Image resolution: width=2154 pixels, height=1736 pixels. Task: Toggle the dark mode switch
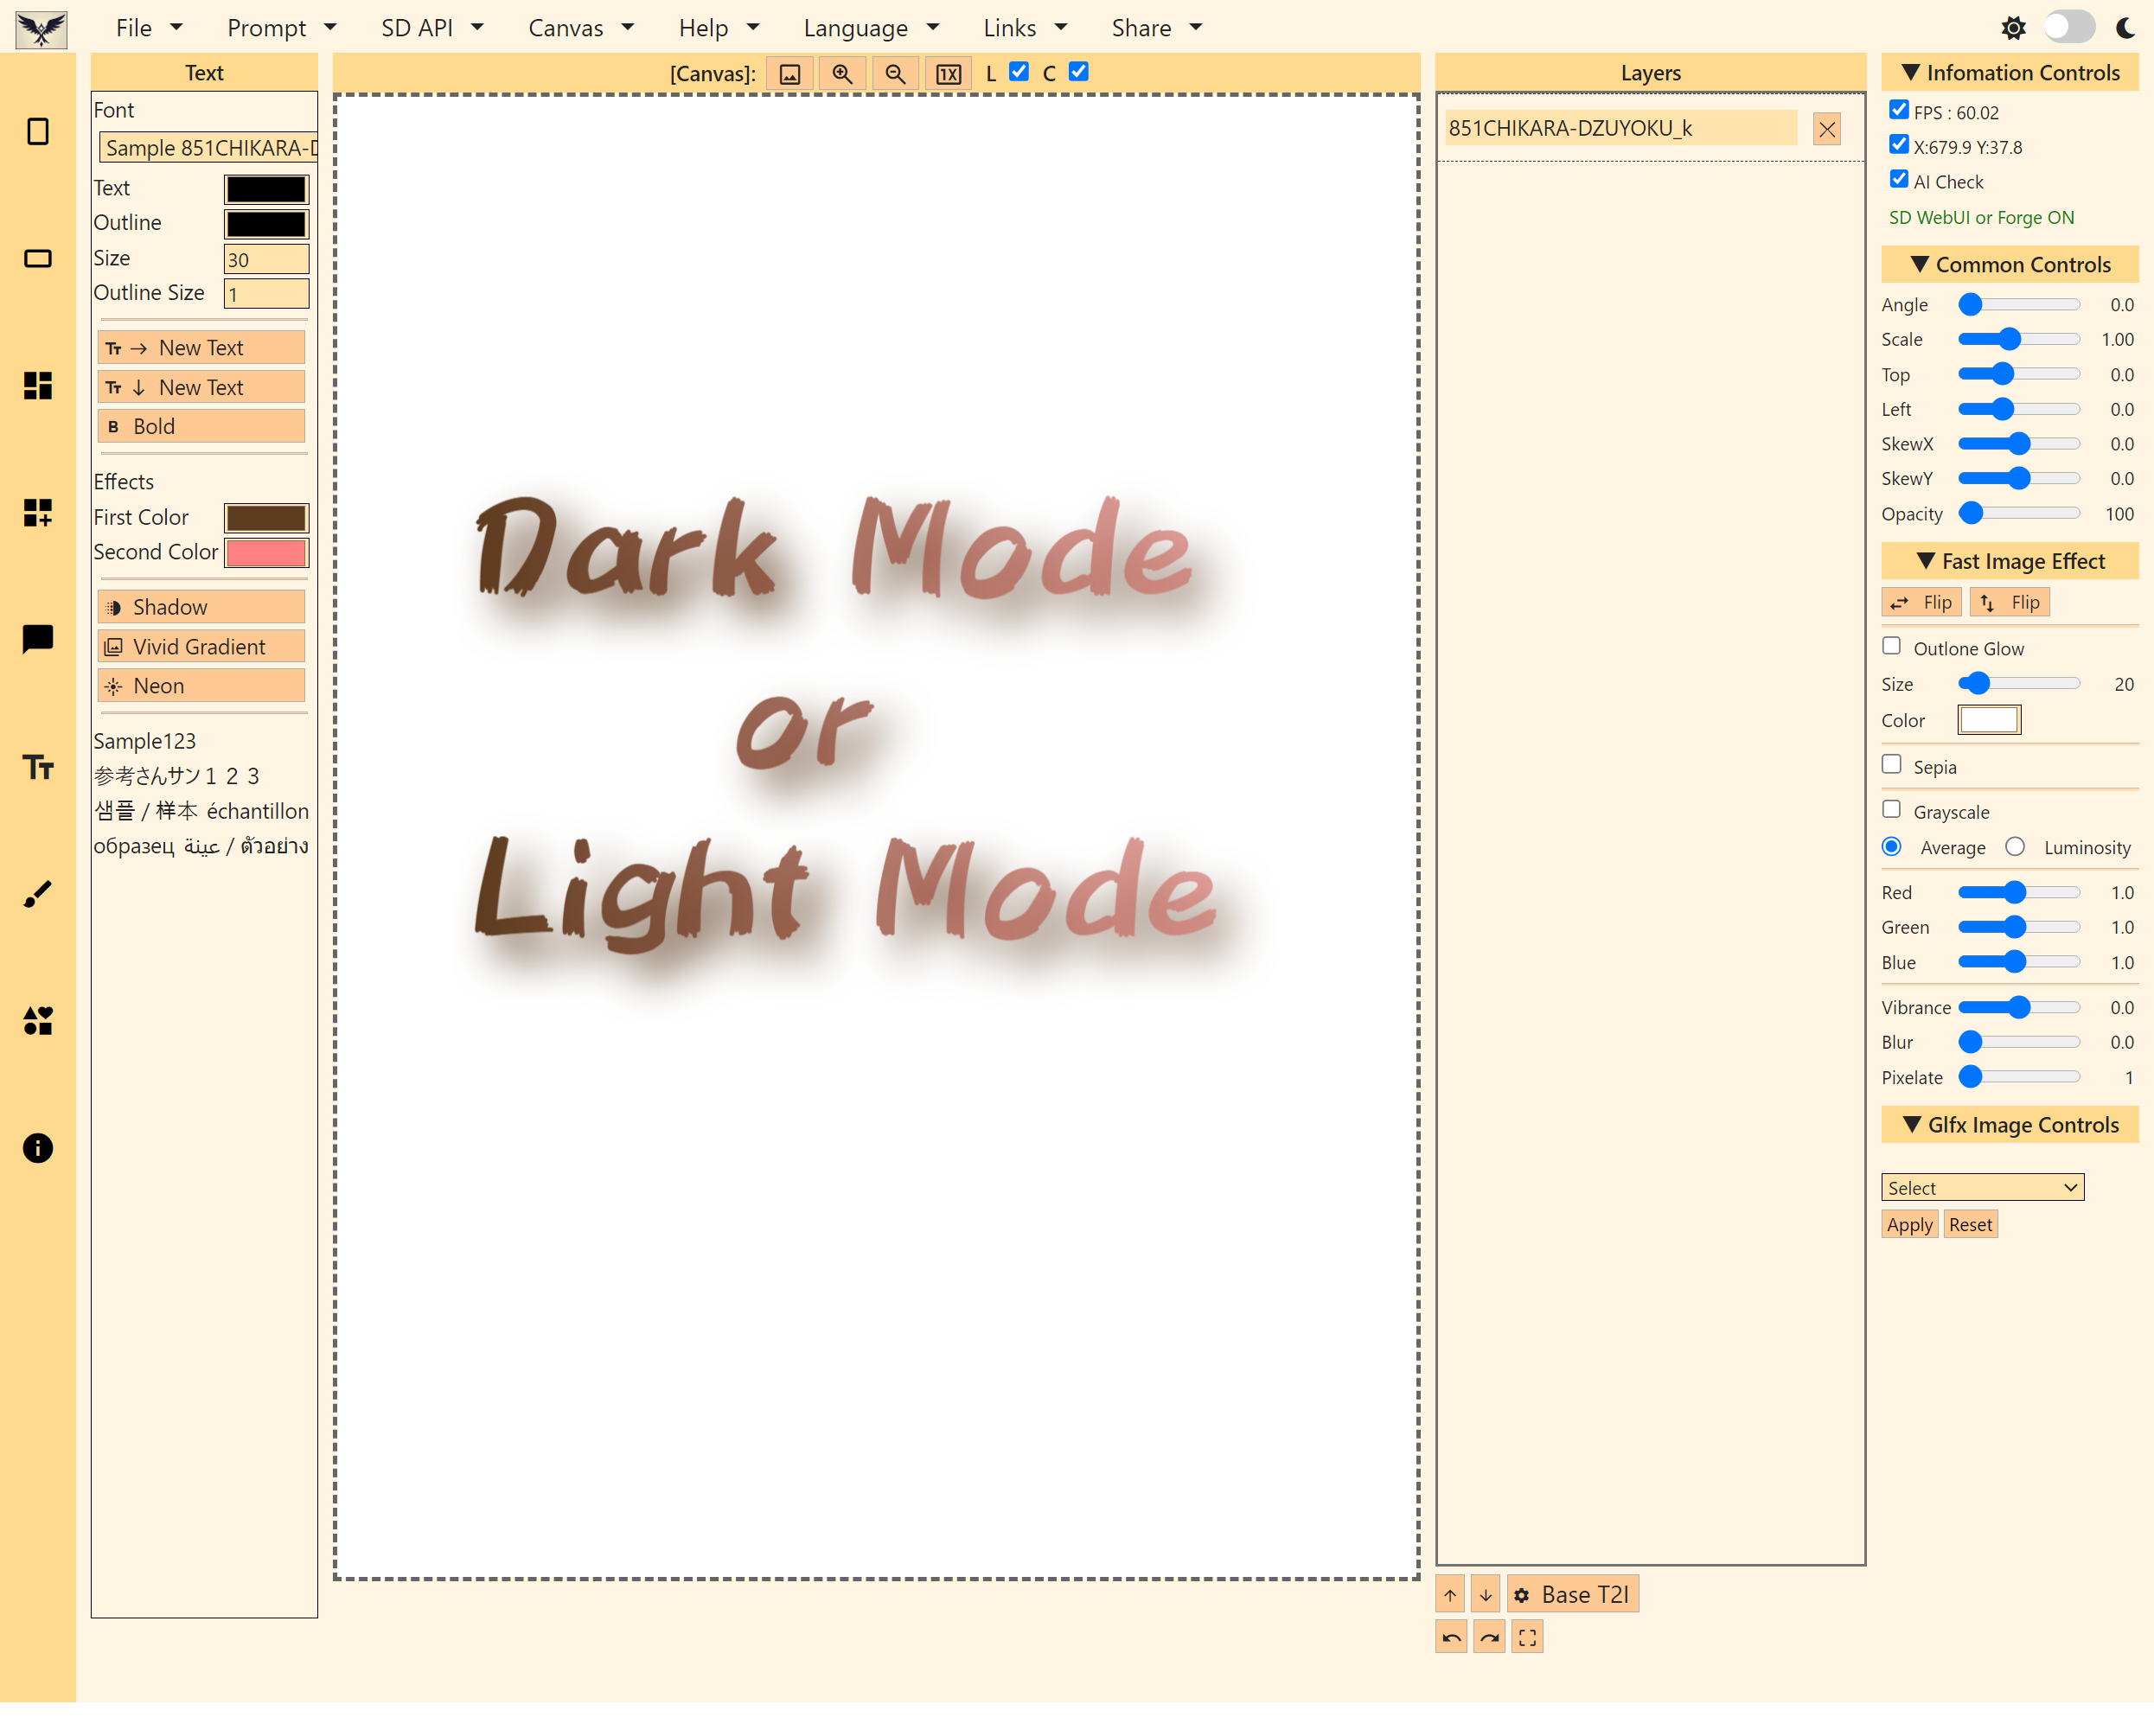2068,27
